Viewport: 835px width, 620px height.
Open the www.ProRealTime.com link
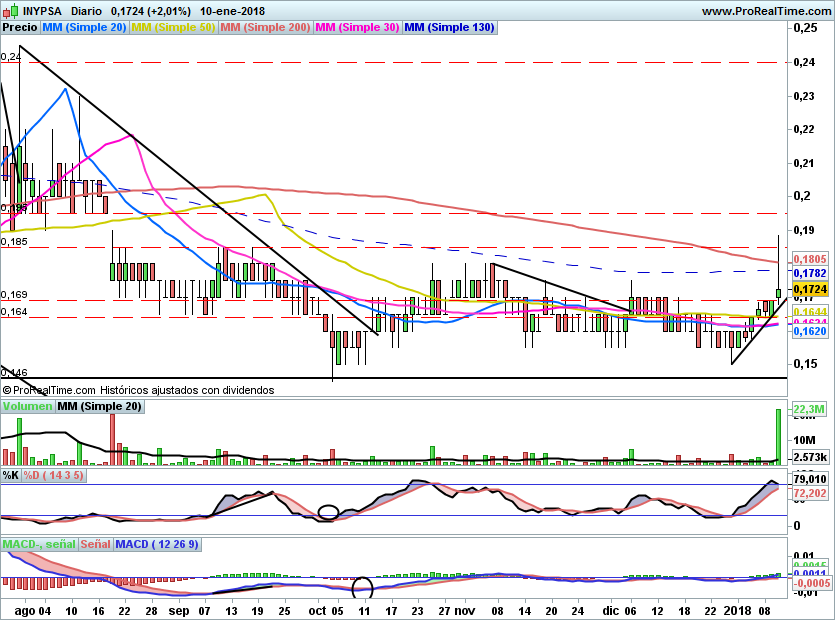[765, 11]
